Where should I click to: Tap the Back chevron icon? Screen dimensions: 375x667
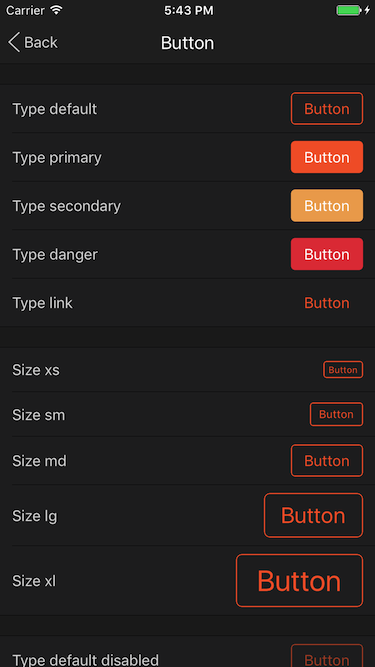click(x=14, y=43)
